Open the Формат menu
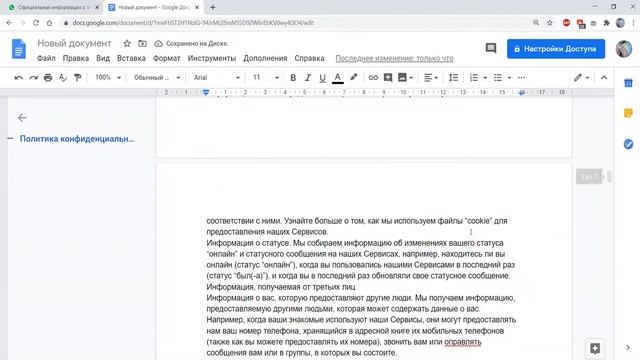The image size is (640, 360). pos(167,58)
